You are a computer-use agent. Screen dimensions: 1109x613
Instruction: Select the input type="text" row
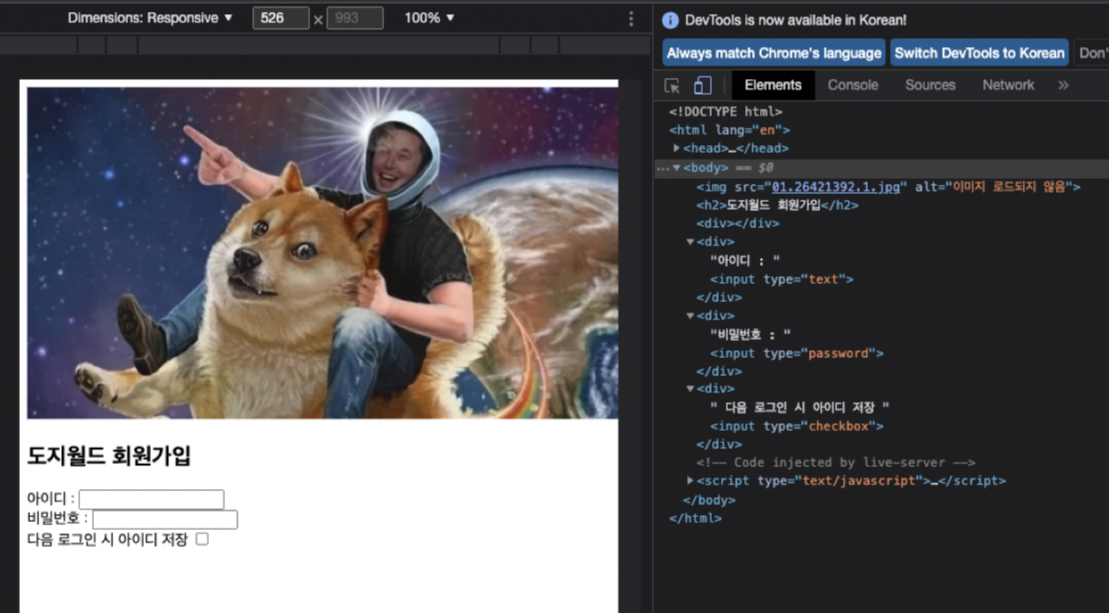coord(782,279)
